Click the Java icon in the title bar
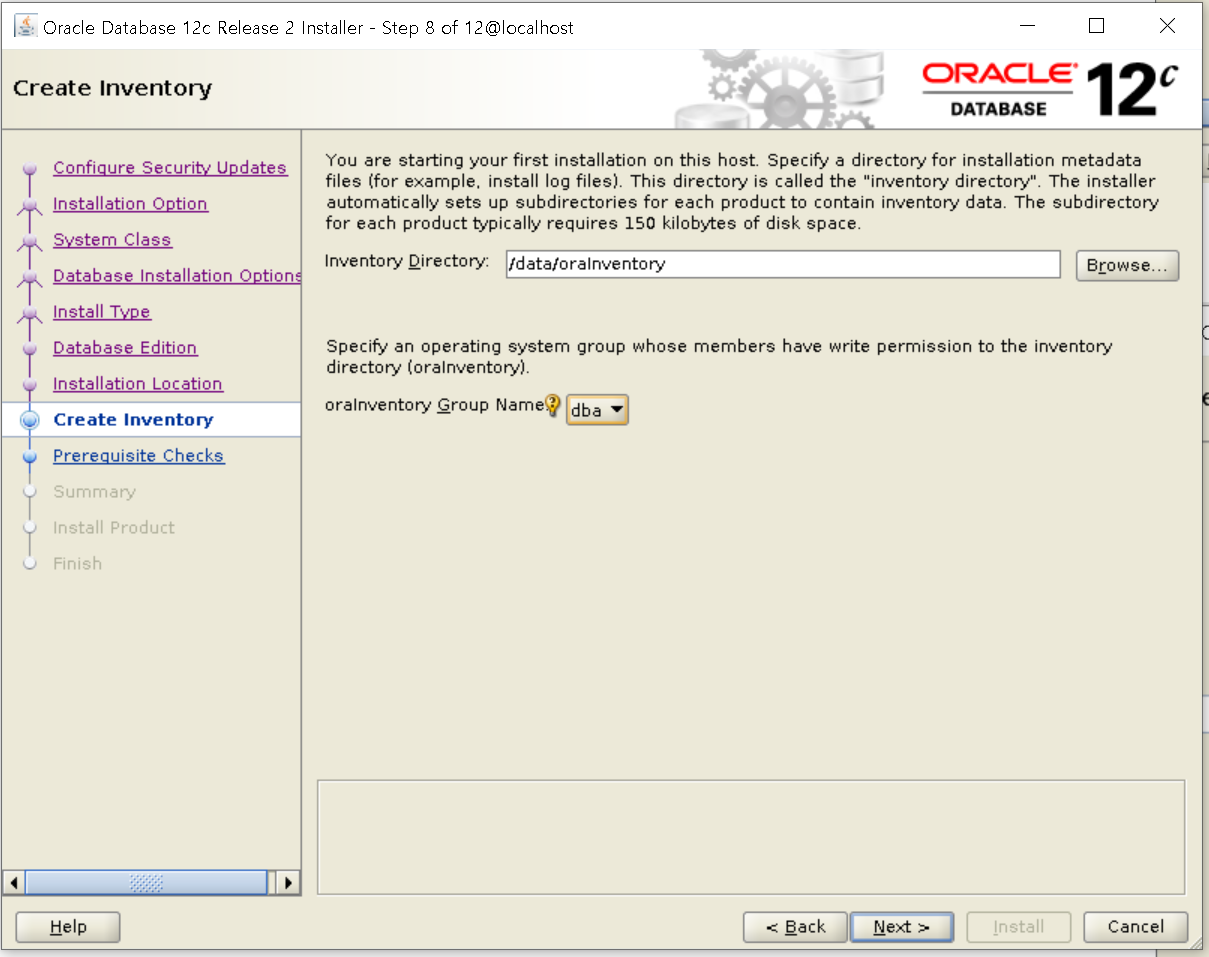This screenshot has width=1209, height=957. click(25, 27)
